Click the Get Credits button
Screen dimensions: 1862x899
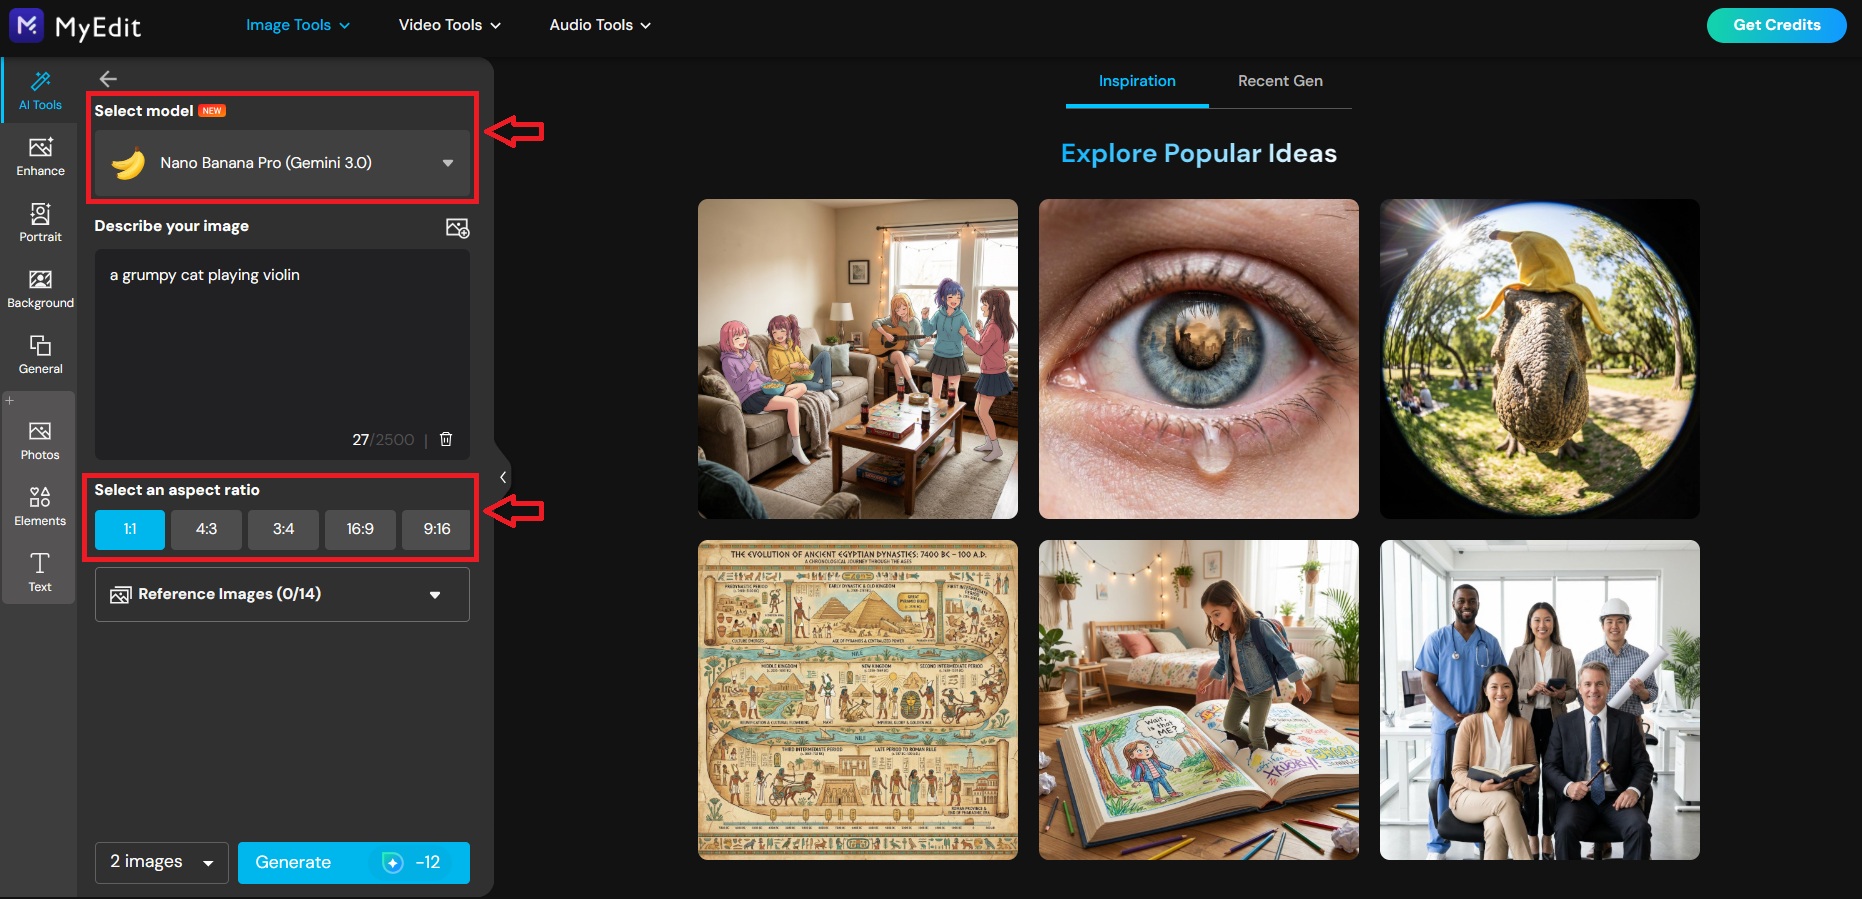(x=1776, y=25)
